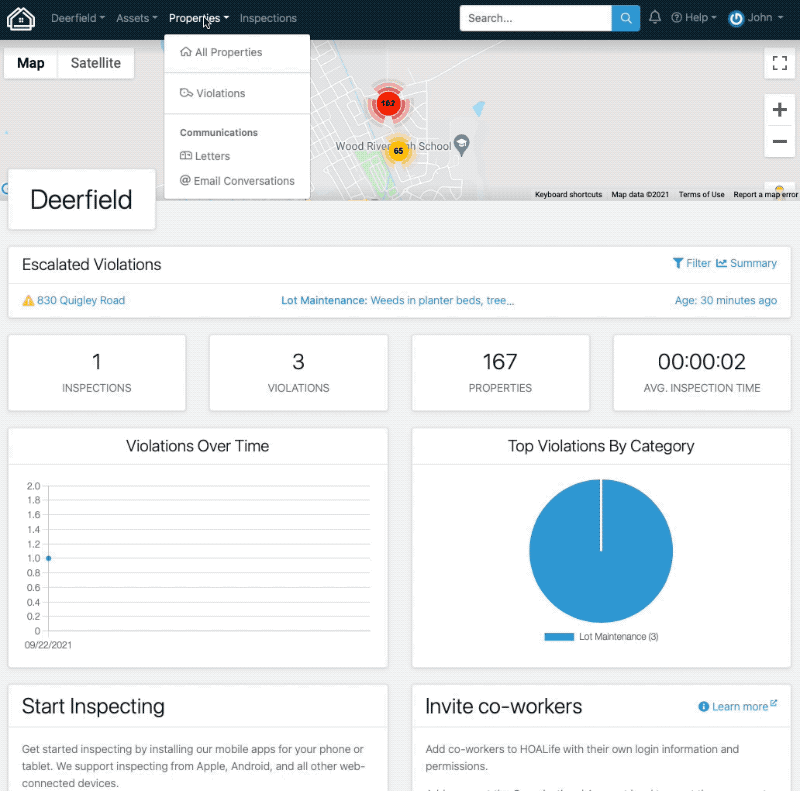
Task: Click the Deerfield title card
Action: tap(82, 200)
